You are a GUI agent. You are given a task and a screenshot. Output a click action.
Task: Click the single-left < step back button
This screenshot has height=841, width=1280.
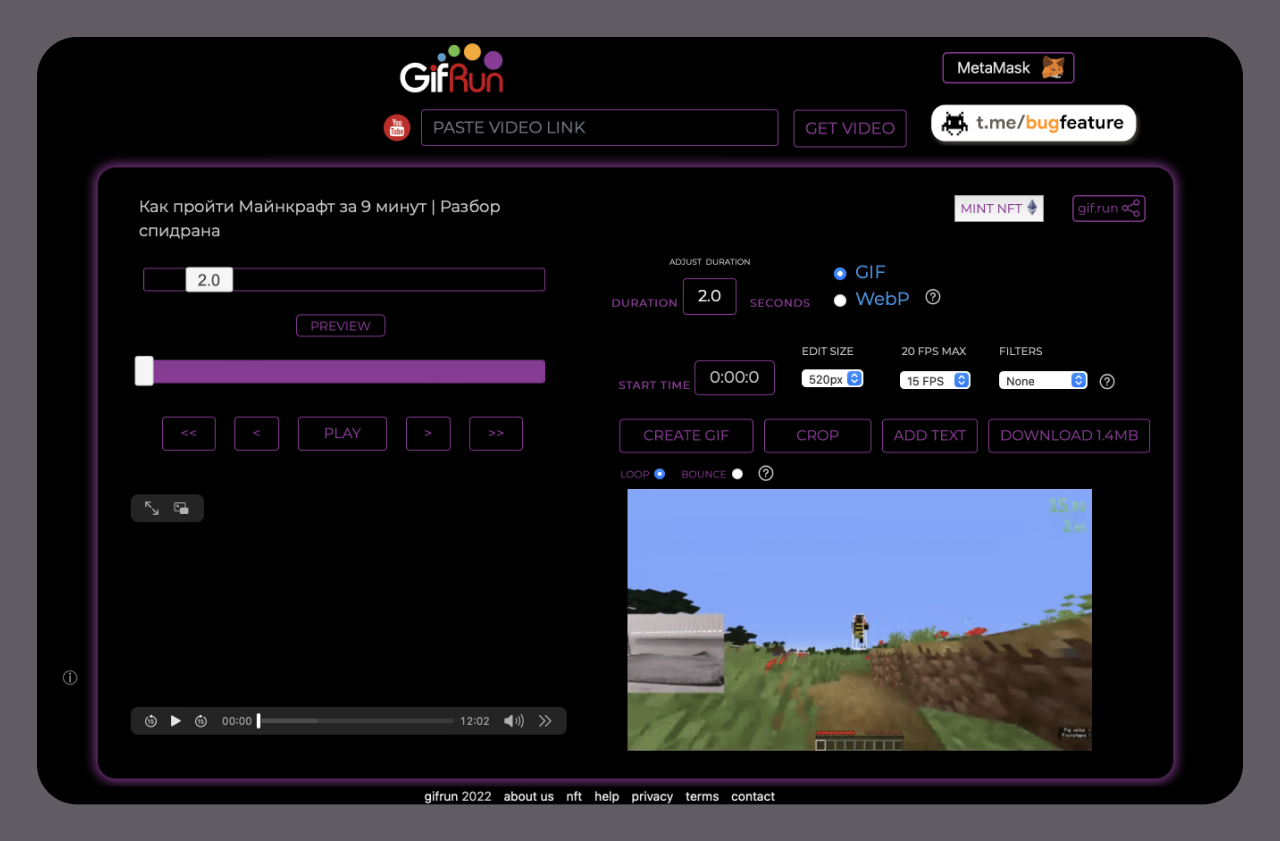click(x=257, y=433)
